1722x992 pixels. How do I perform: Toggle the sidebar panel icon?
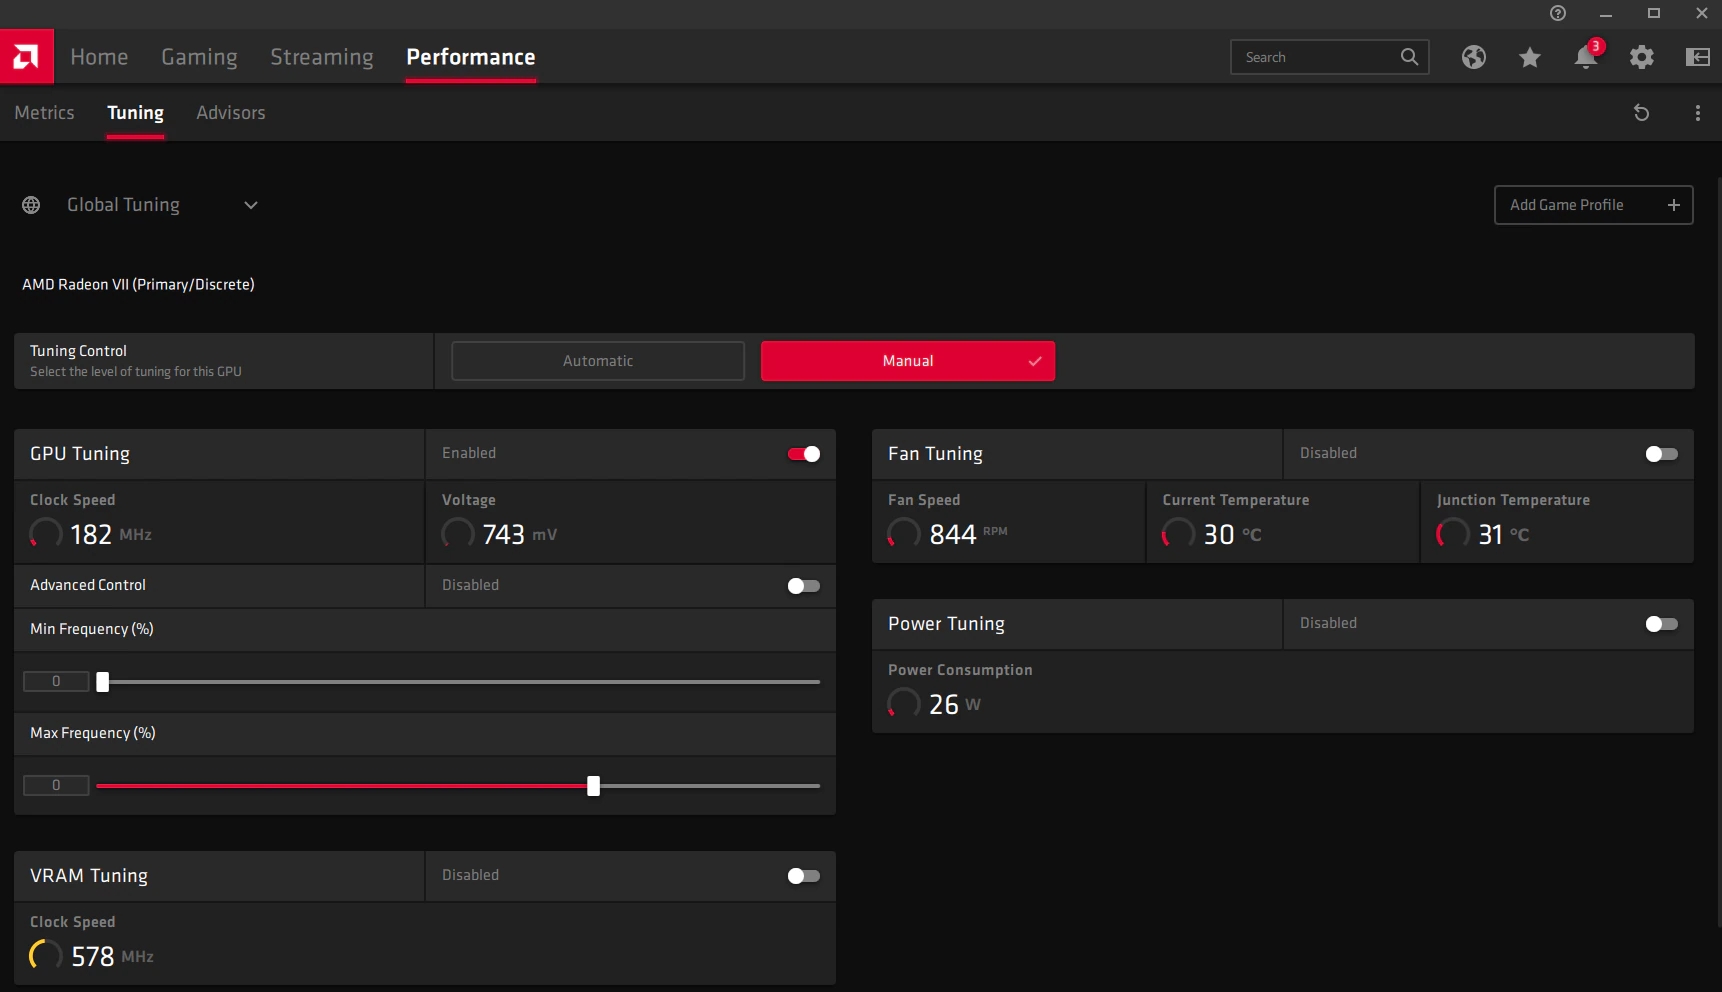[1697, 57]
